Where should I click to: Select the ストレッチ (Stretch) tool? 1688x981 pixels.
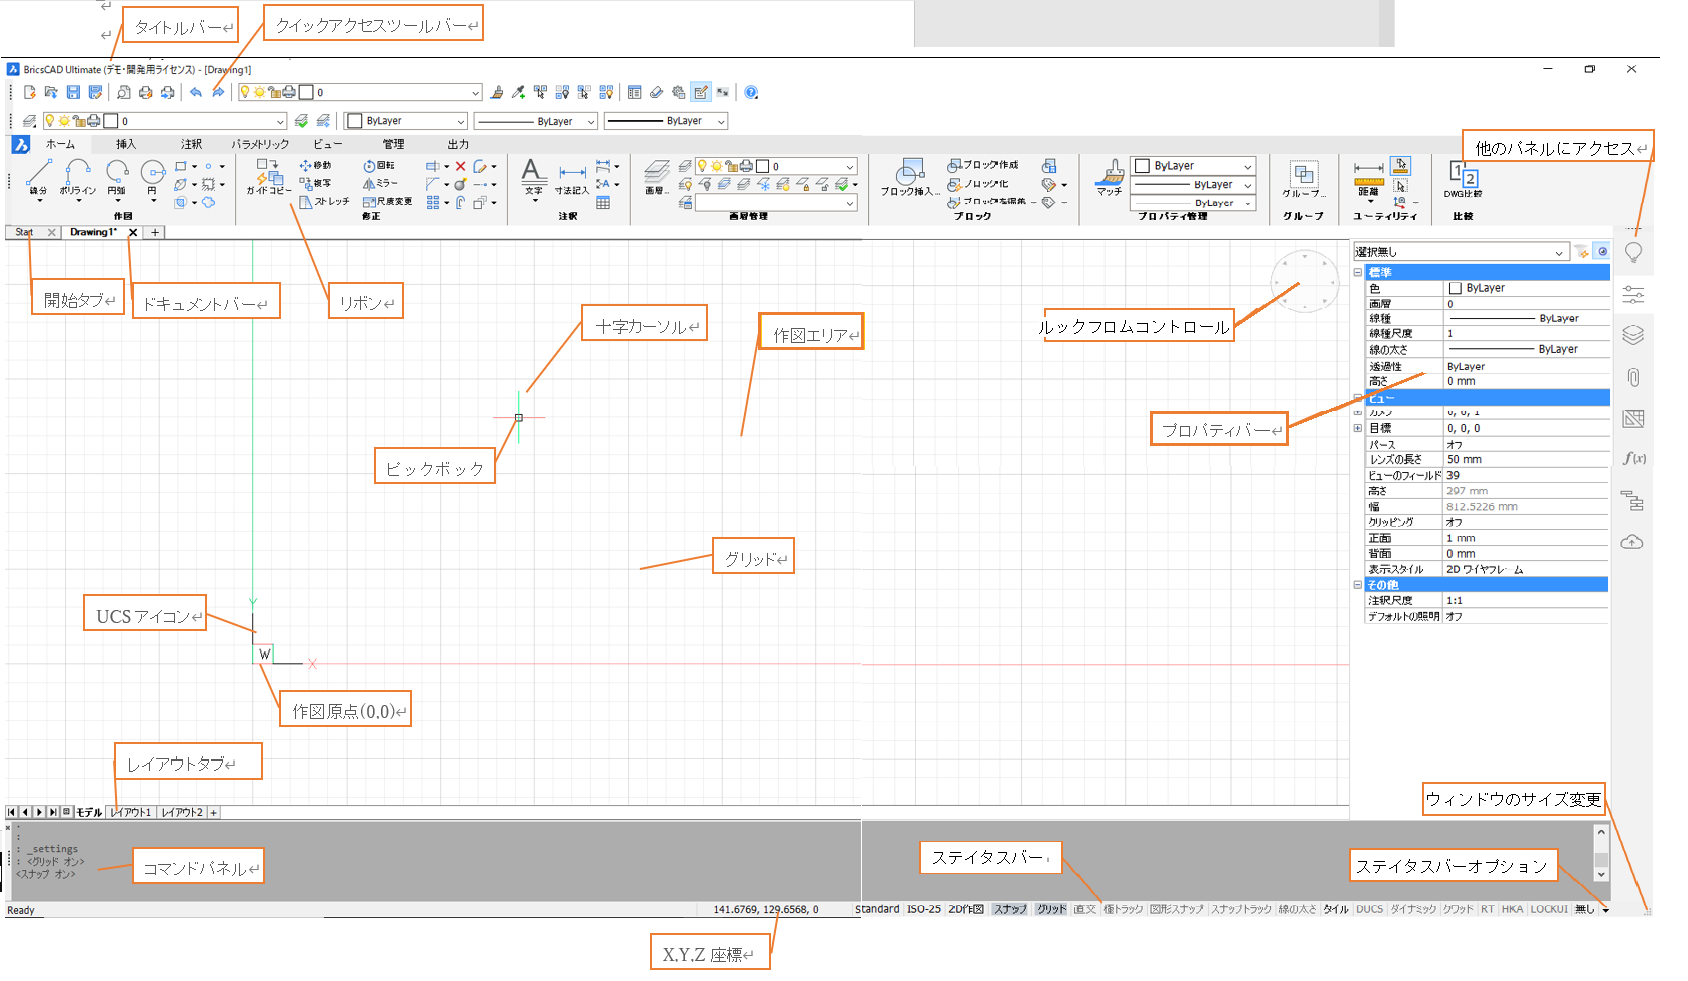pos(325,201)
